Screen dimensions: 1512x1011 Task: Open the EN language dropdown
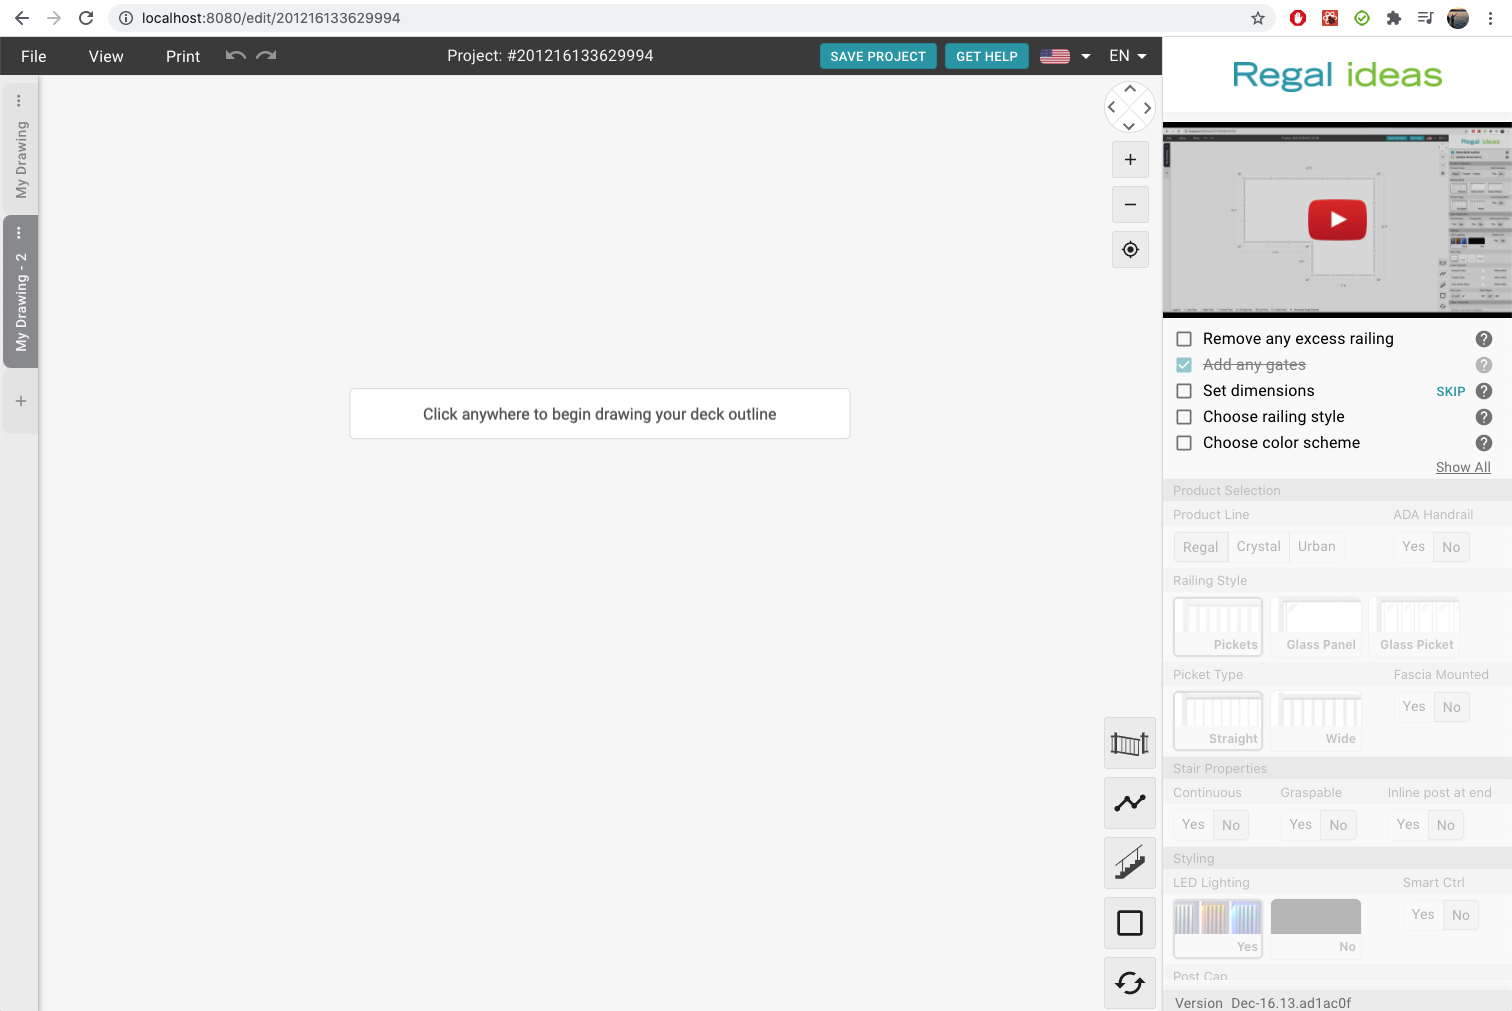(1127, 56)
